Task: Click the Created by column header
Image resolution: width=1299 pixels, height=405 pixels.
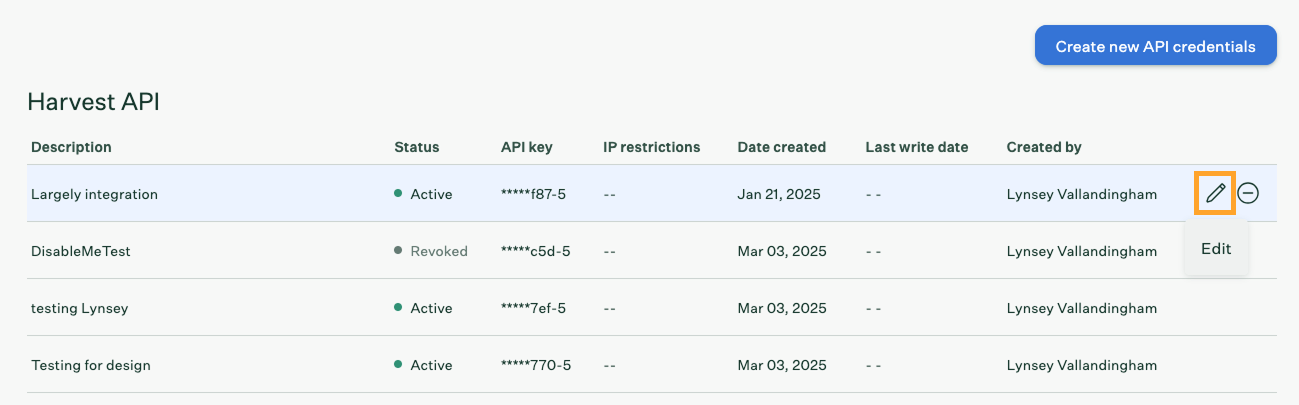Action: pyautogui.click(x=1044, y=147)
